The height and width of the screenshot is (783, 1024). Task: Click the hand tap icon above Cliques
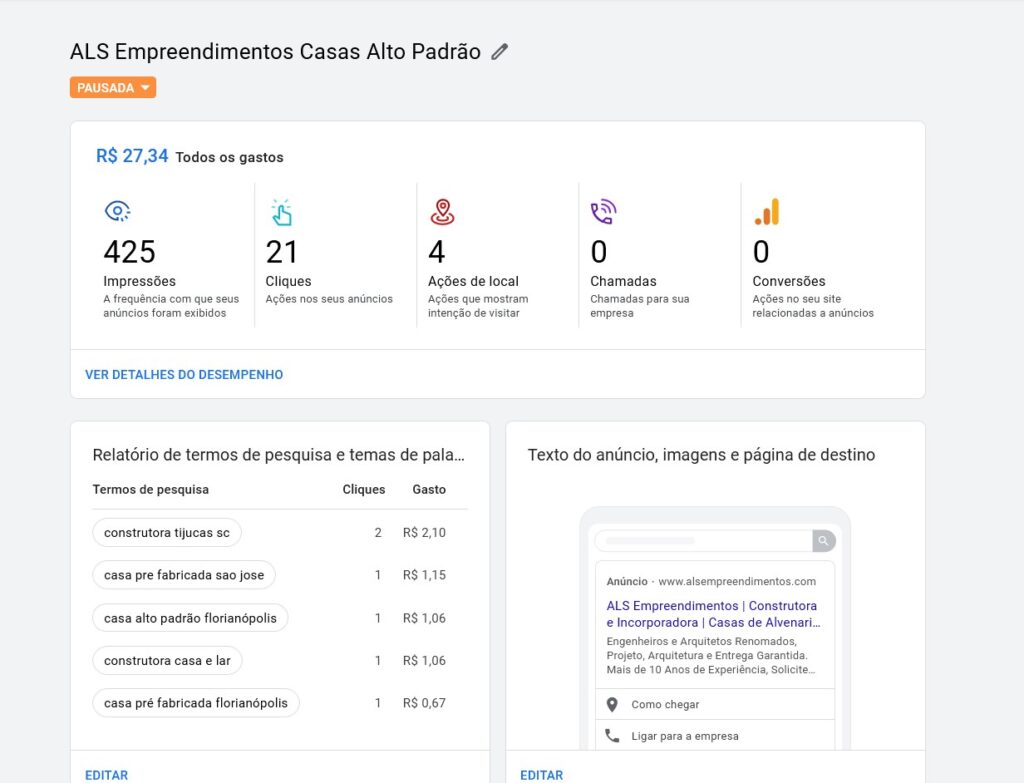tap(281, 212)
